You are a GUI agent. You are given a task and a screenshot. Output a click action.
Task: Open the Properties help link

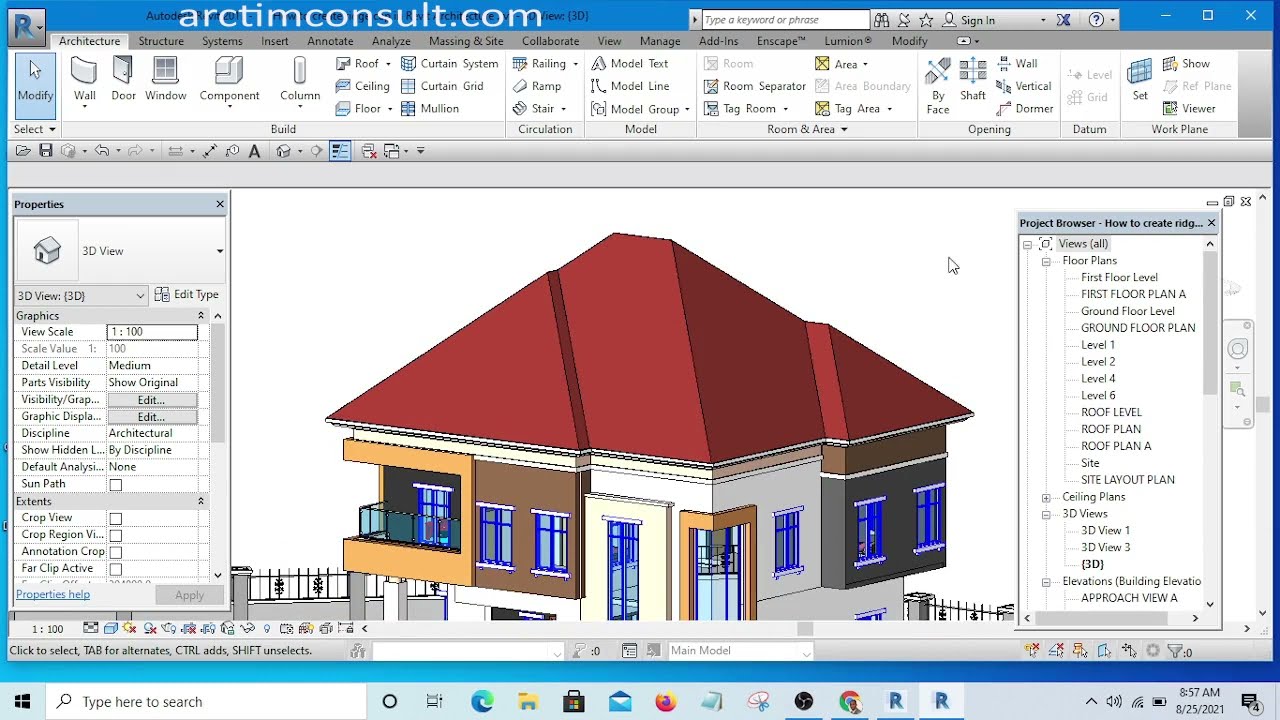(x=53, y=594)
